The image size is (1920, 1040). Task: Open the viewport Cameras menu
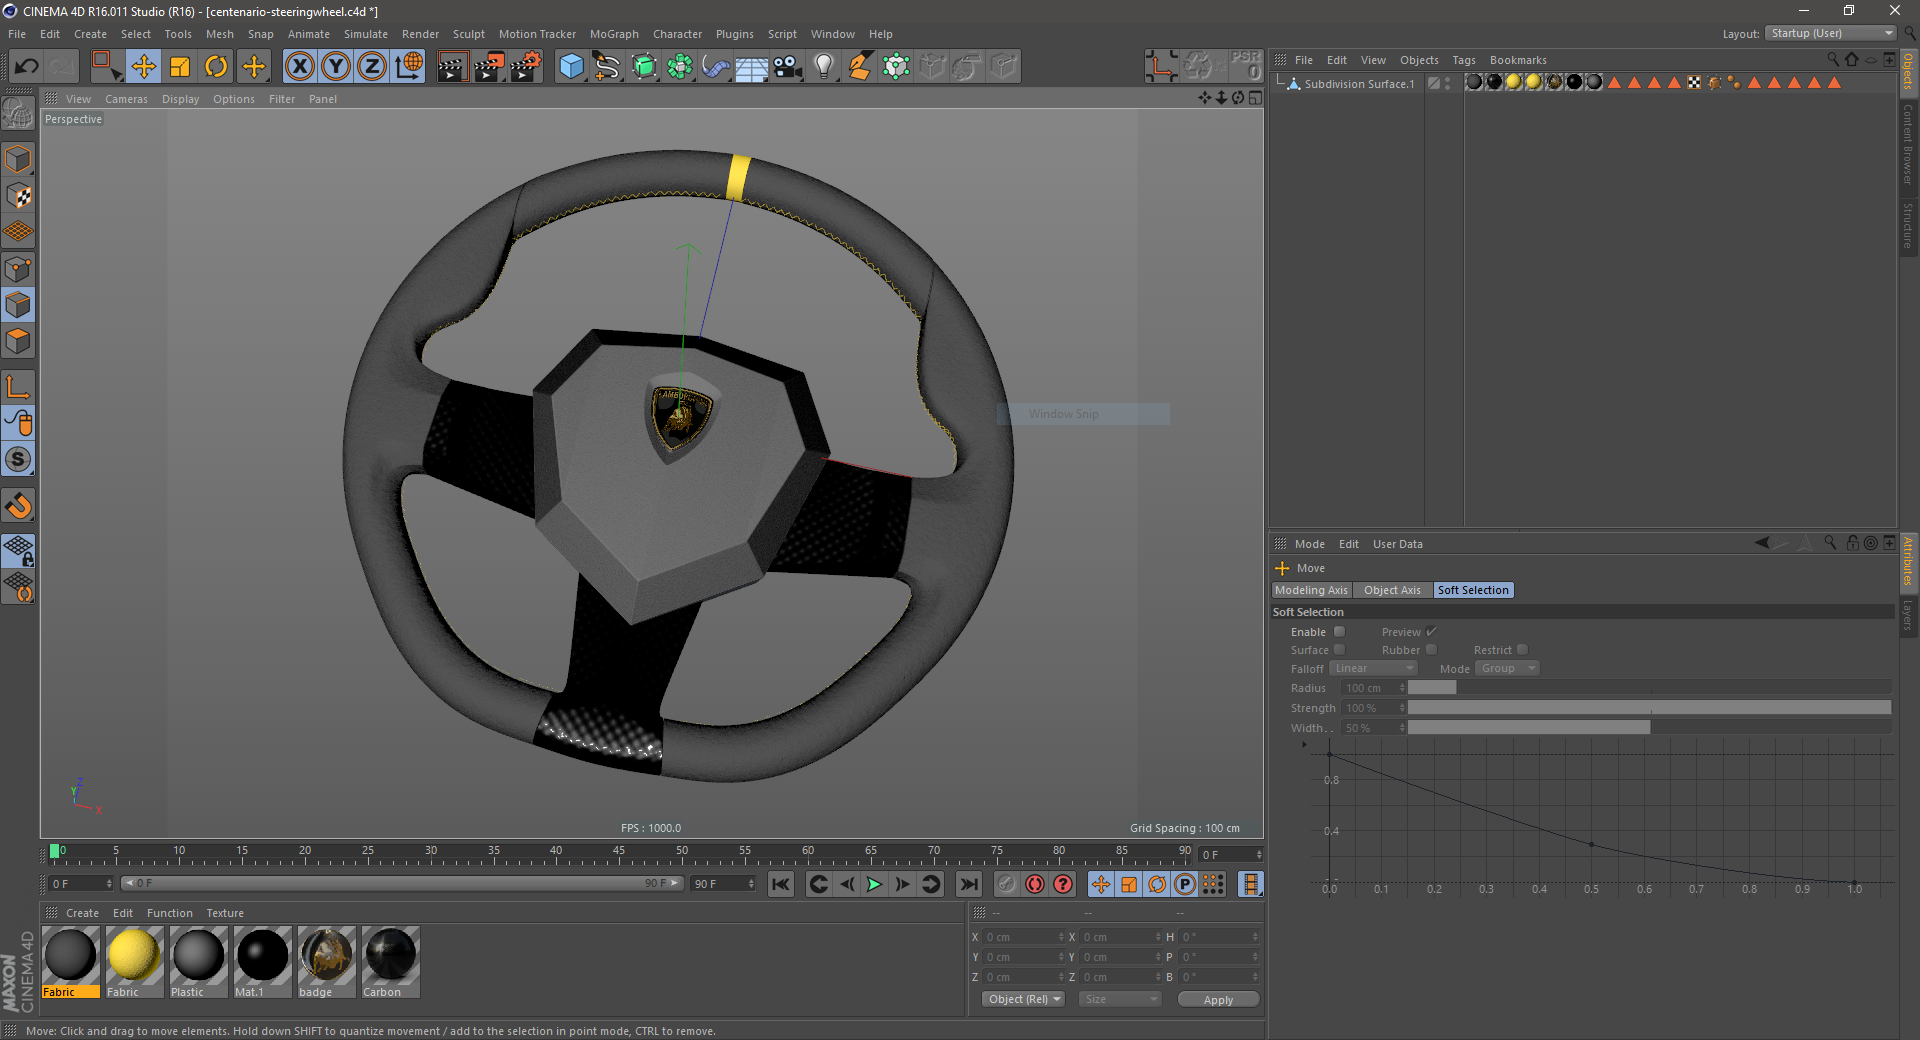point(126,99)
